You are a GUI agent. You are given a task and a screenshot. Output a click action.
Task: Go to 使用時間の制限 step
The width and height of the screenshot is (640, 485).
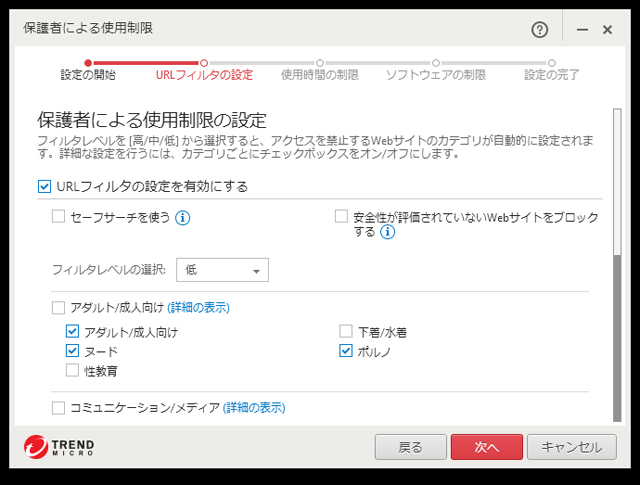(x=320, y=74)
